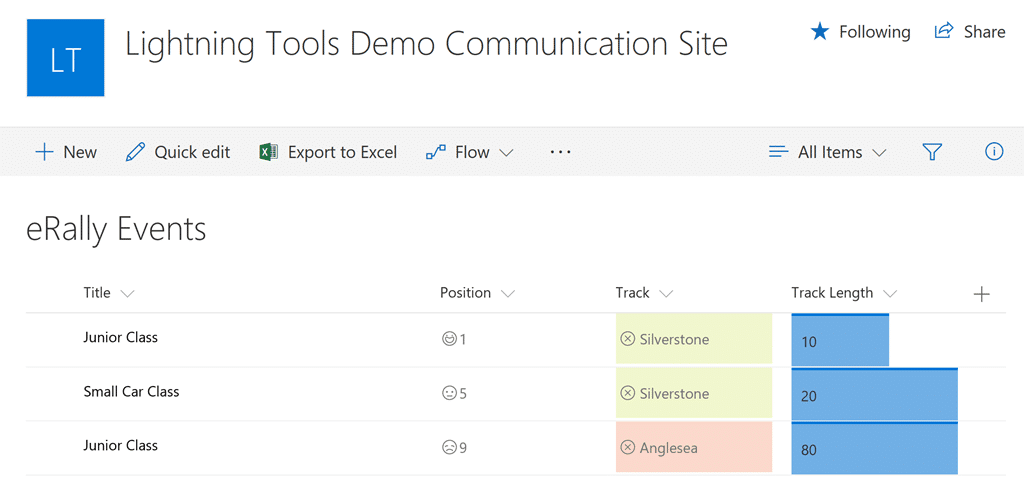Image resolution: width=1024 pixels, height=502 pixels.
Task: Open the Position column header menu chevron
Action: tap(507, 294)
